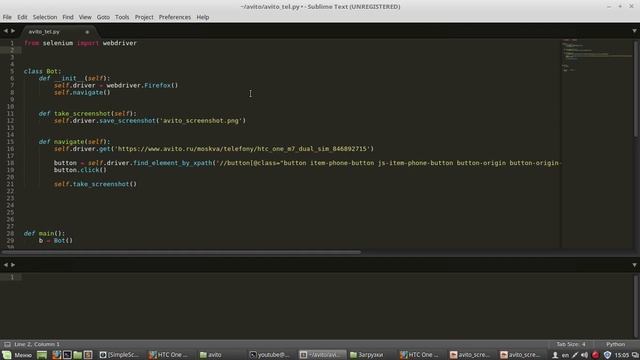Open the Edit menu
This screenshot has width=640, height=360.
tap(22, 17)
